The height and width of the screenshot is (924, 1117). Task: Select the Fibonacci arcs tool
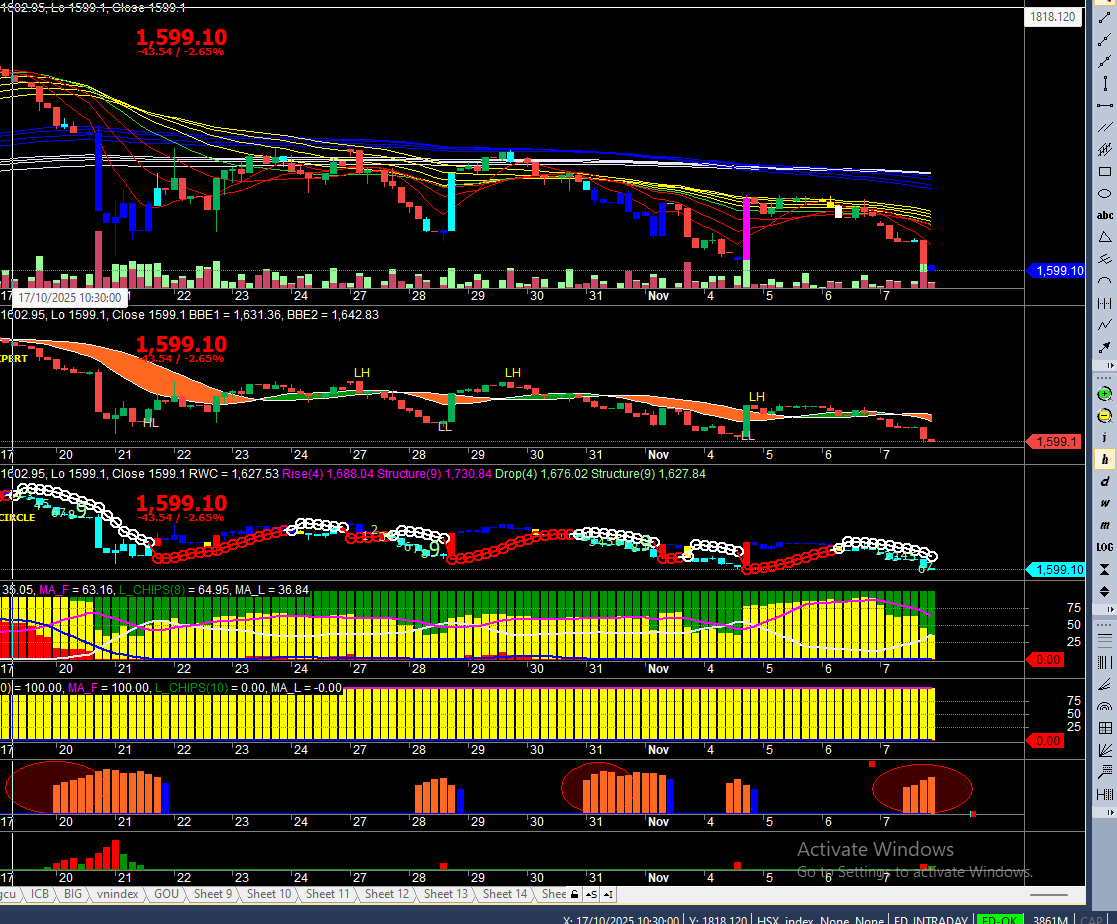tap(1104, 706)
